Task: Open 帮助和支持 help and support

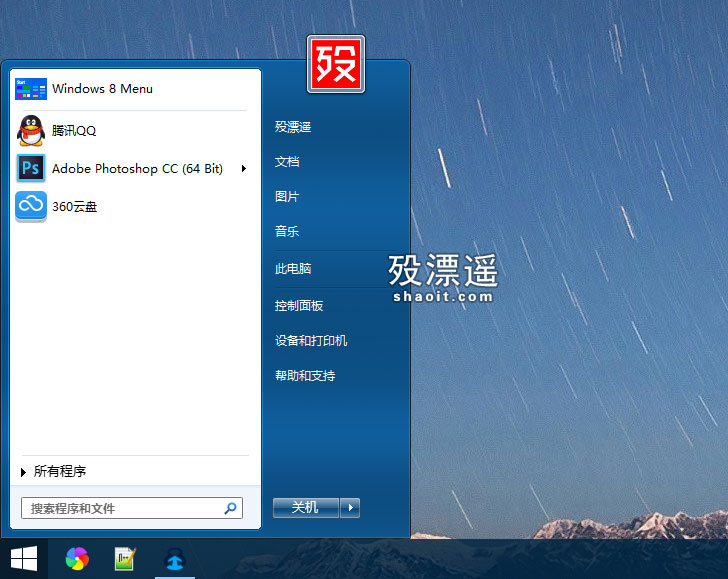Action: [305, 375]
